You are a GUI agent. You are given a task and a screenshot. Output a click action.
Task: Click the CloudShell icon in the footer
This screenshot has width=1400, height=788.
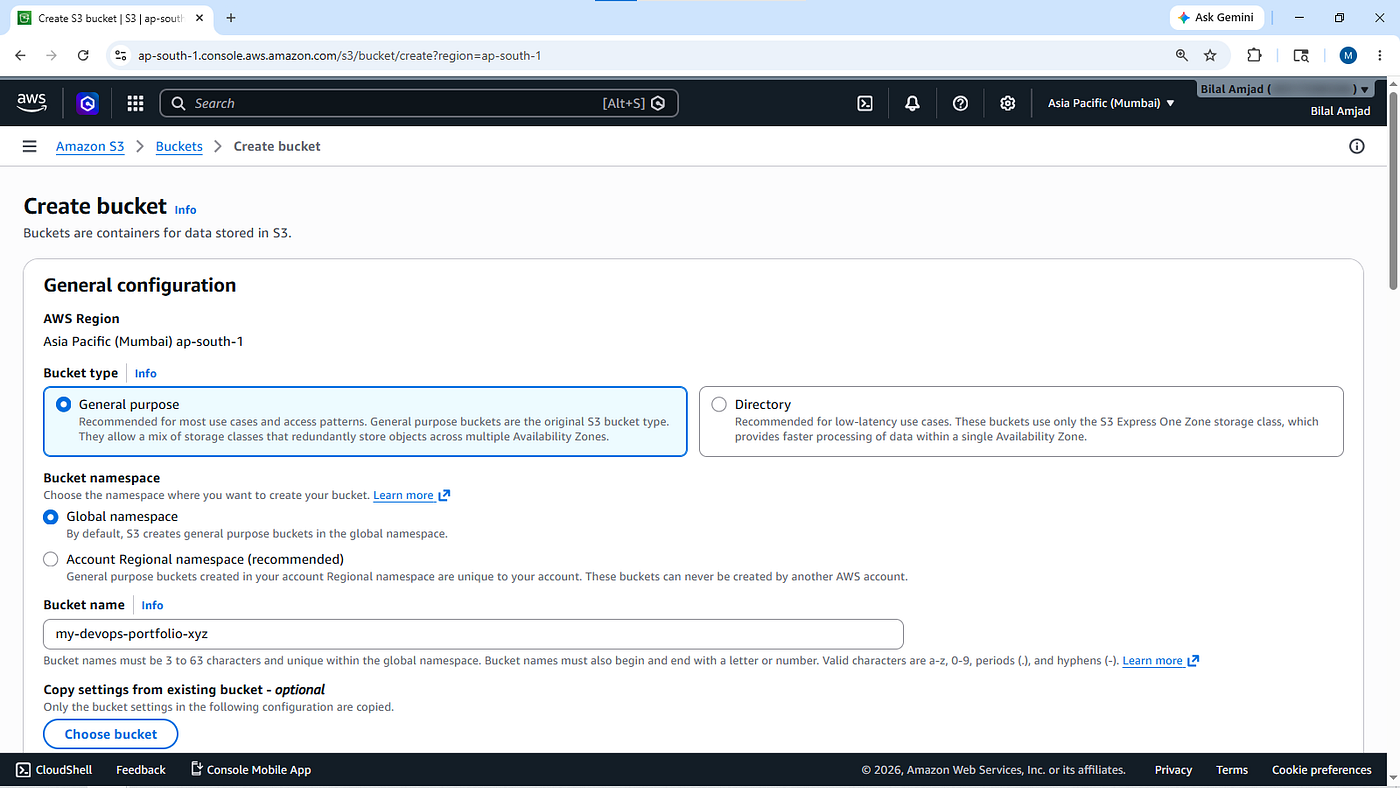coord(23,770)
